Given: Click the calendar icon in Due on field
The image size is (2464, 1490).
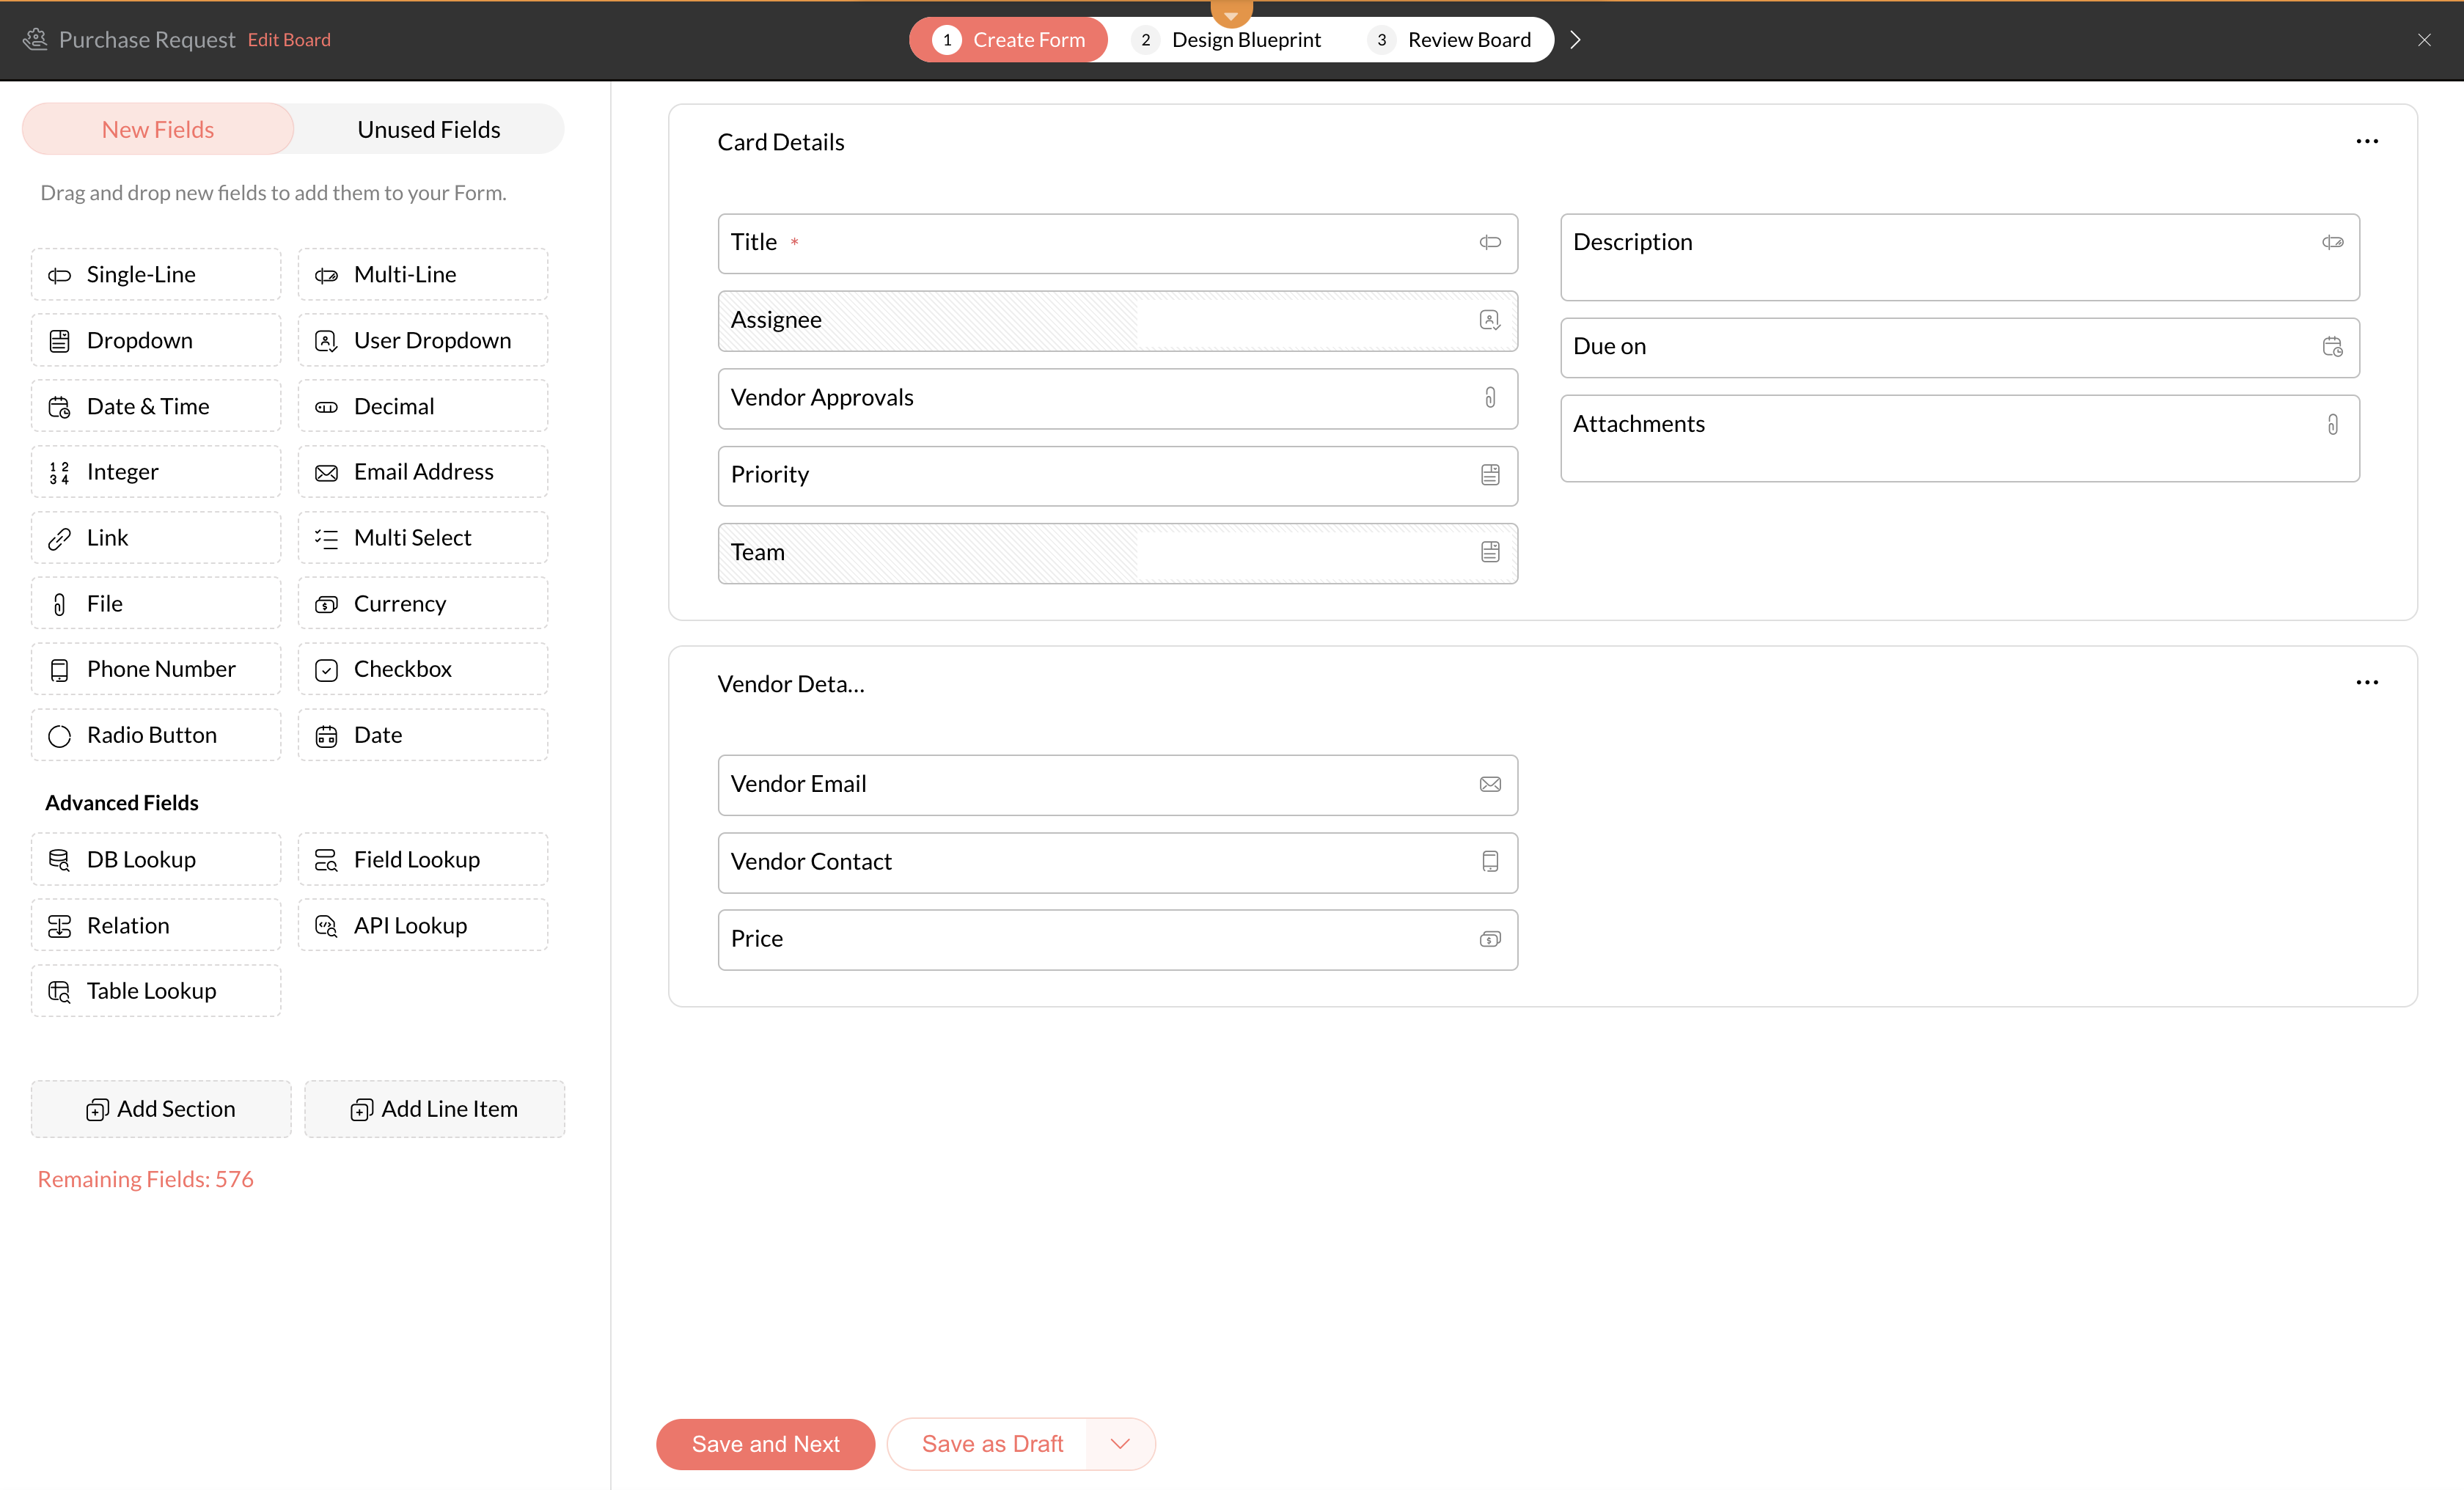Looking at the screenshot, I should pos(2332,346).
